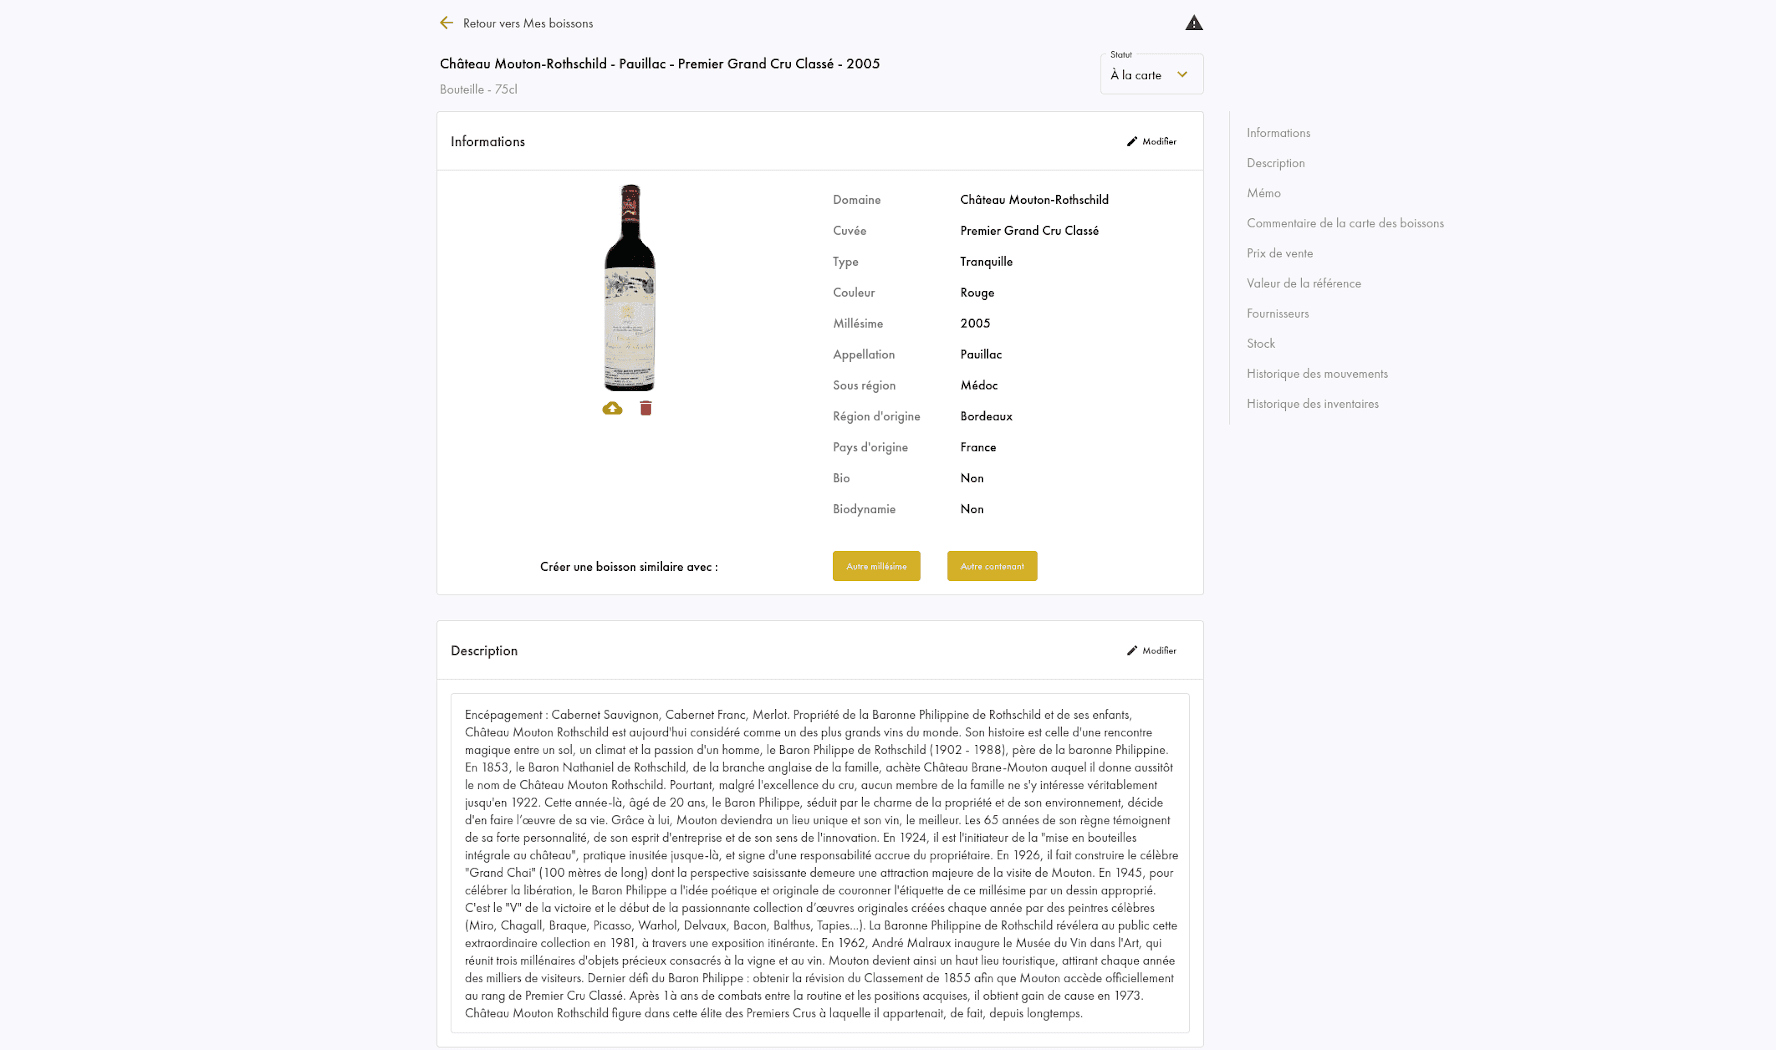Expand the À la carte chevron
This screenshot has width=1776, height=1050.
(x=1182, y=75)
